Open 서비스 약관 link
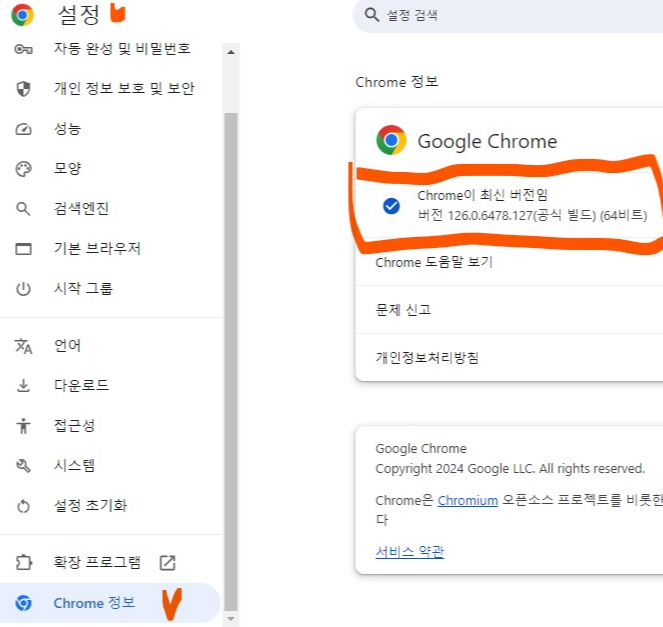This screenshot has width=663, height=627. point(410,552)
